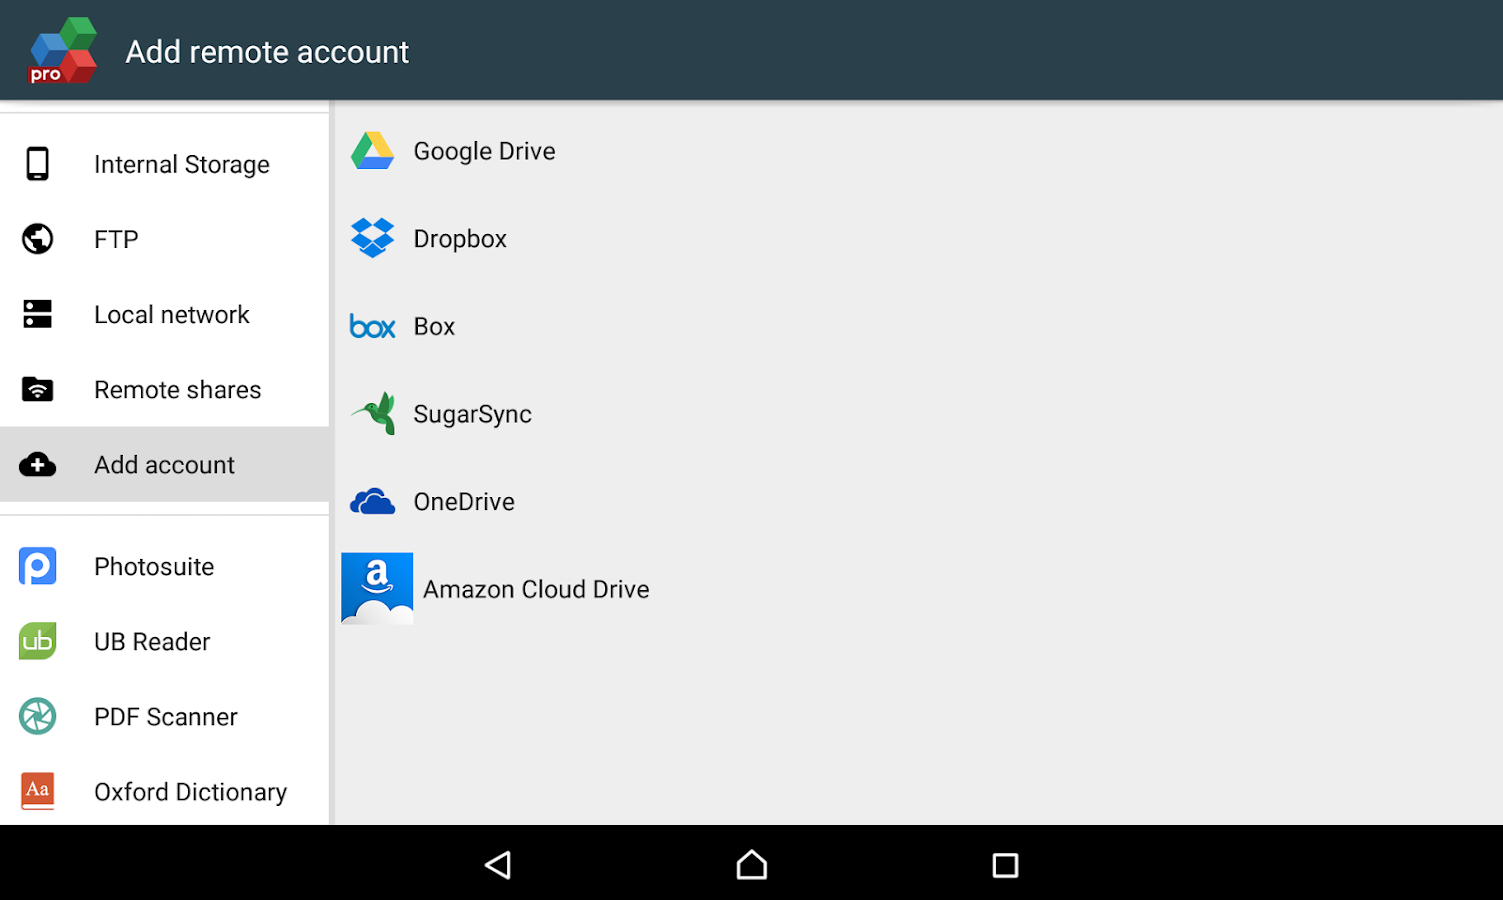Choose the Amazon Cloud Drive label

[x=536, y=589]
